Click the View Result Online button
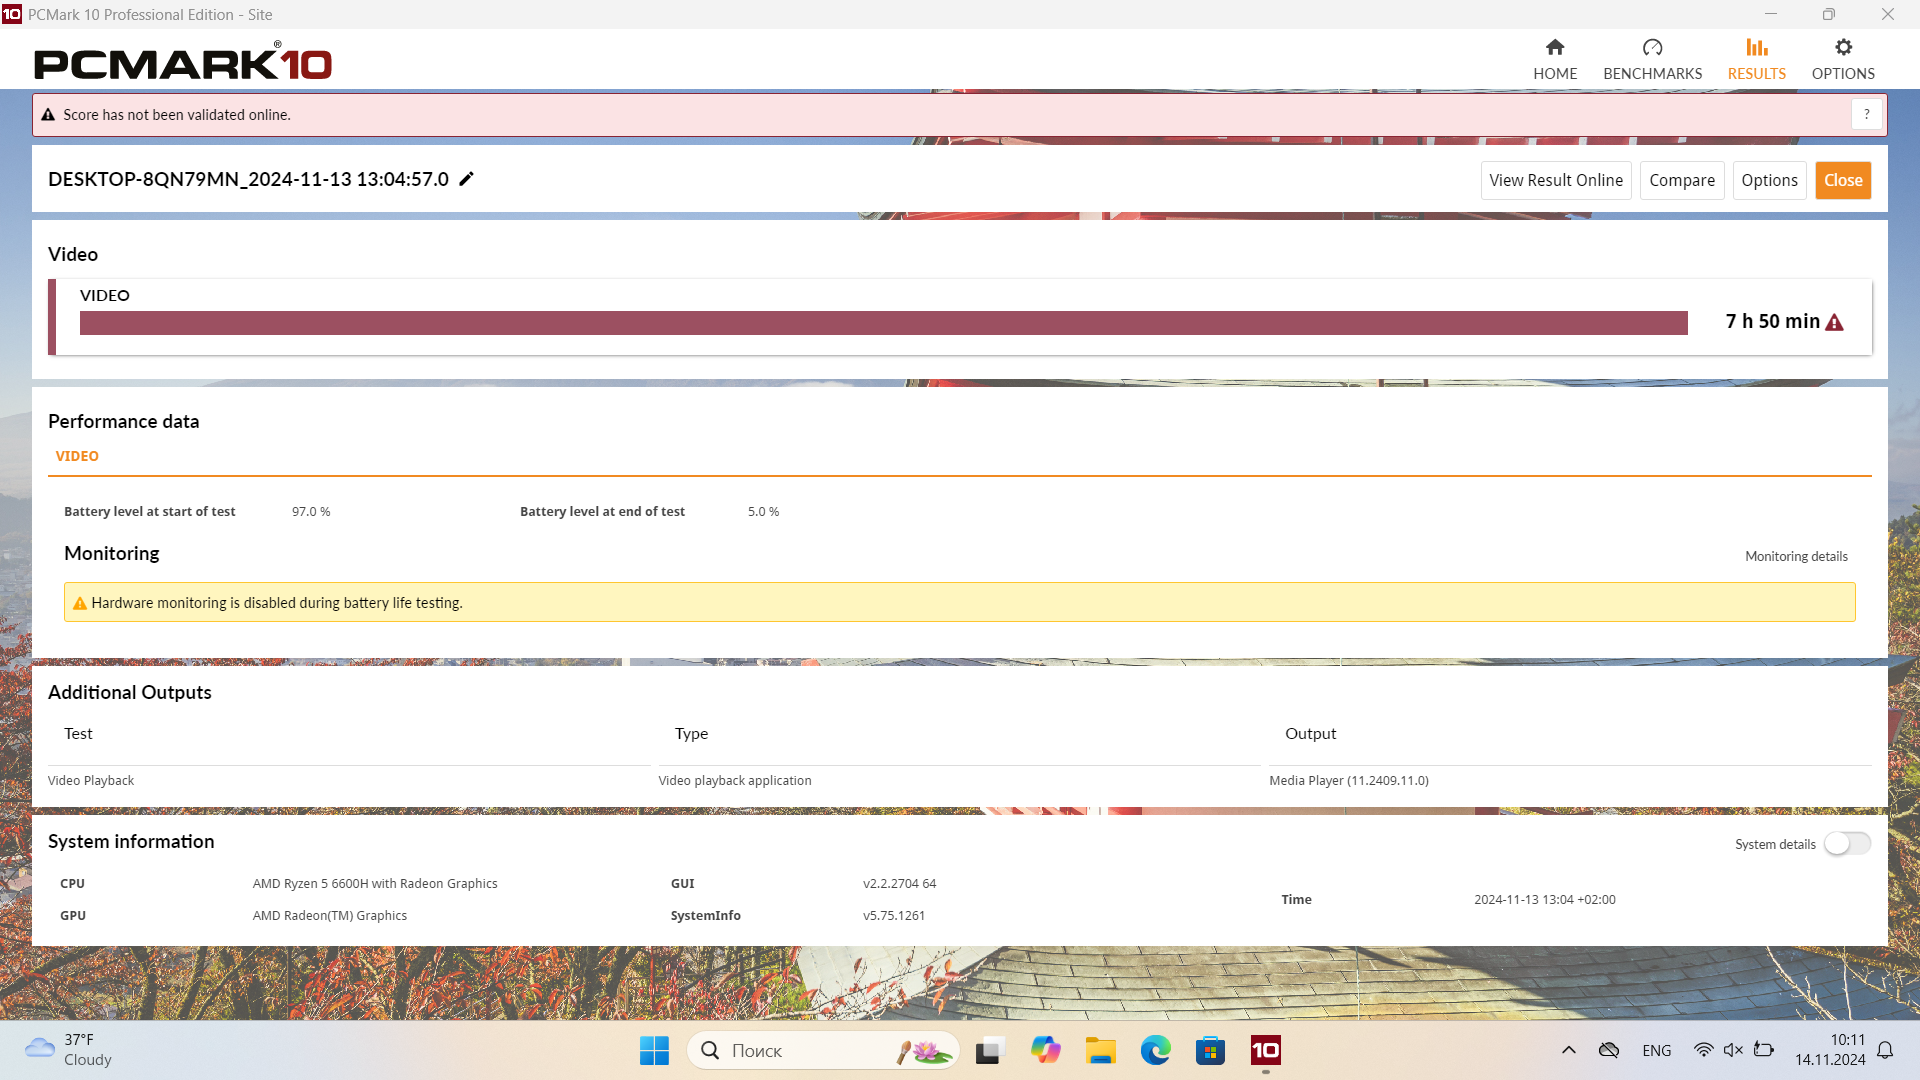Viewport: 1920px width, 1080px height. point(1555,180)
